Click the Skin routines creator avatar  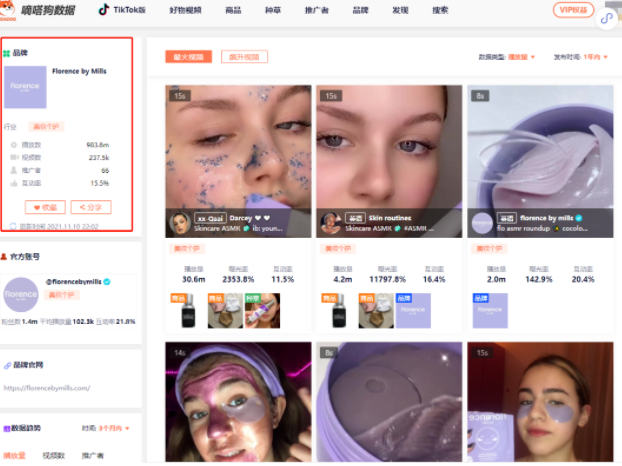[x=331, y=223]
